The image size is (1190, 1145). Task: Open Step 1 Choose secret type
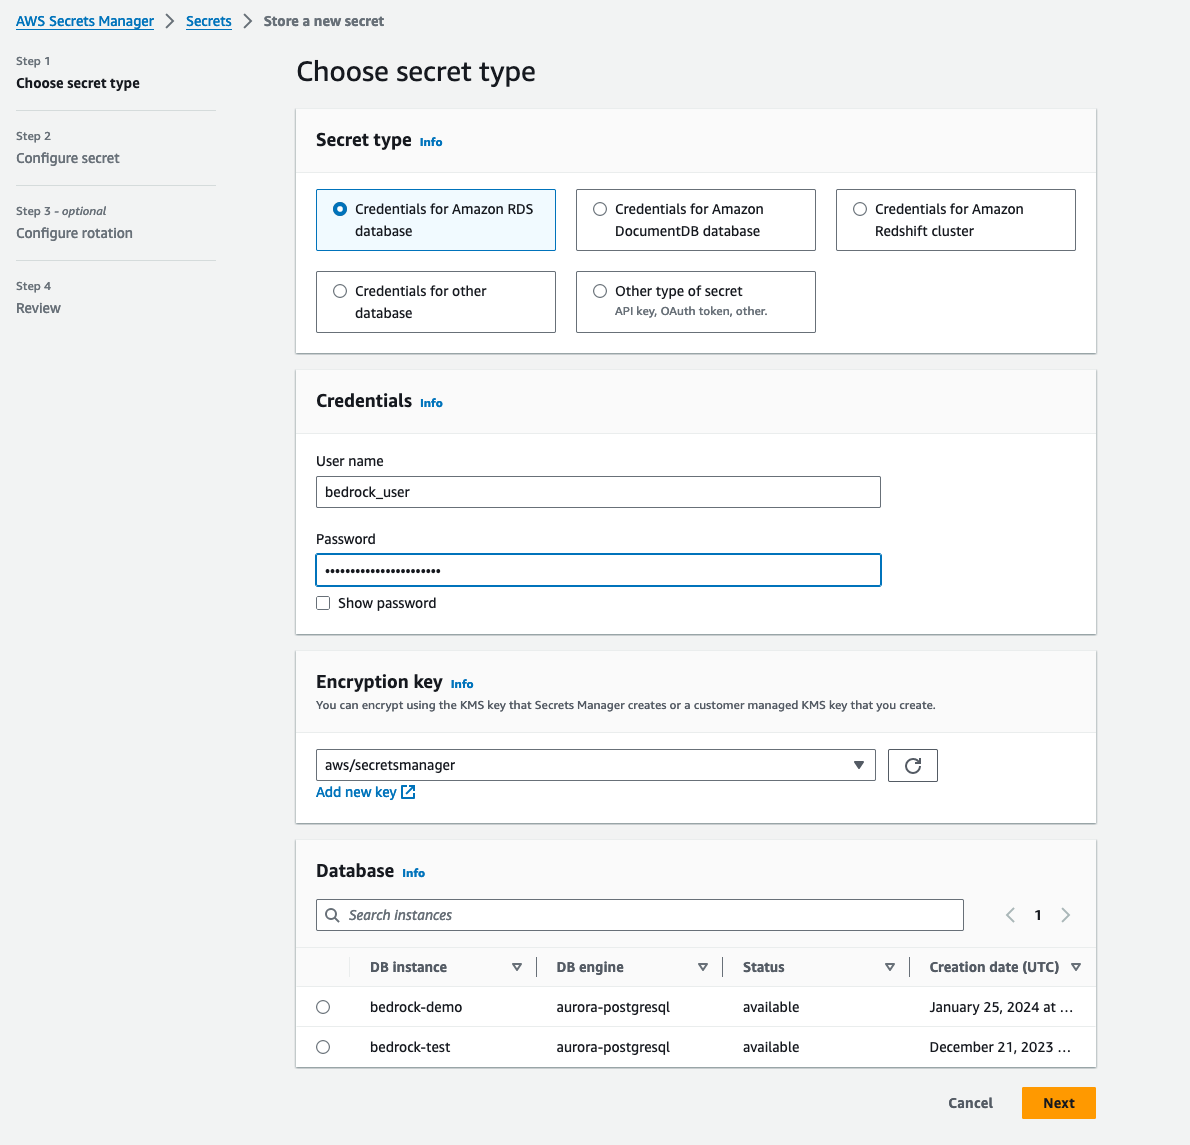(77, 83)
